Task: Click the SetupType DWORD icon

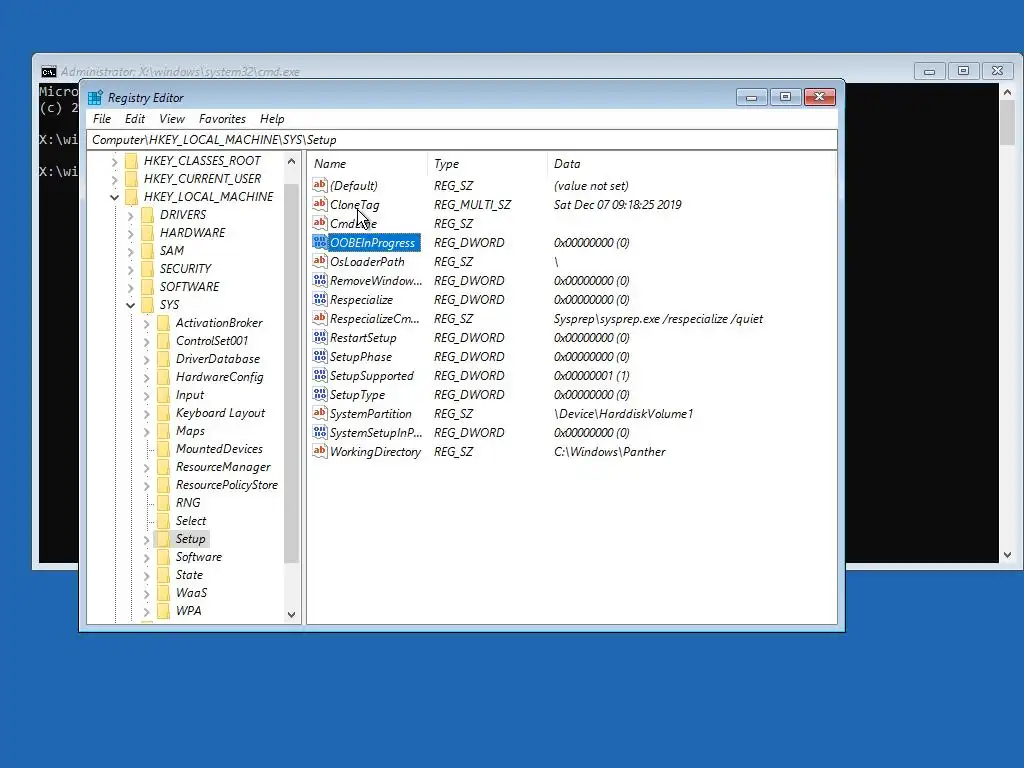Action: click(x=319, y=394)
